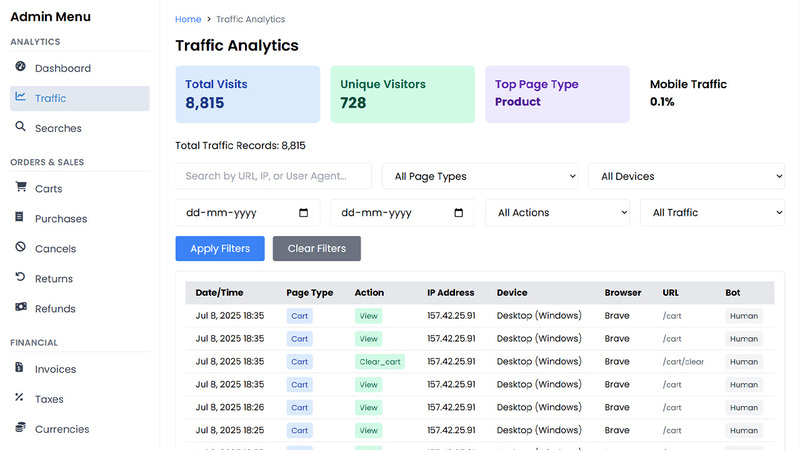Open Currencies in the sidebar
This screenshot has width=800, height=450.
pos(80,430)
